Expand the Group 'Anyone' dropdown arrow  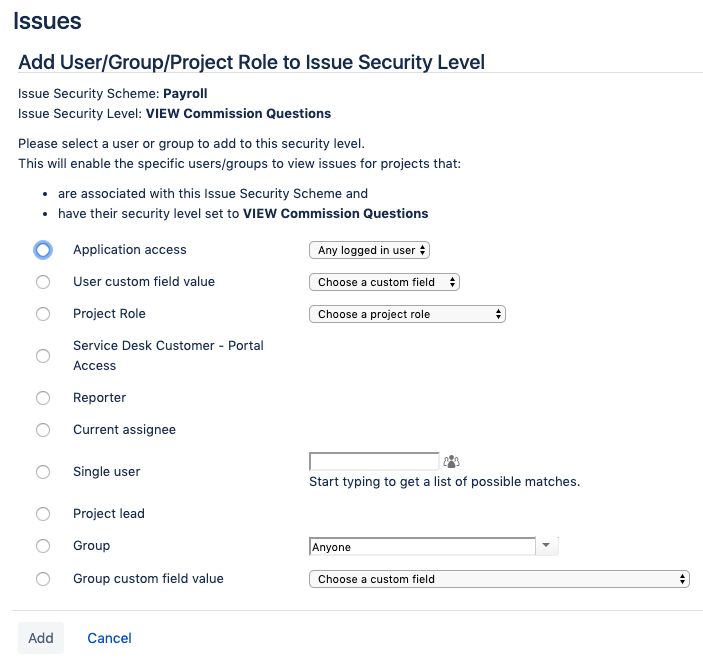tap(547, 546)
